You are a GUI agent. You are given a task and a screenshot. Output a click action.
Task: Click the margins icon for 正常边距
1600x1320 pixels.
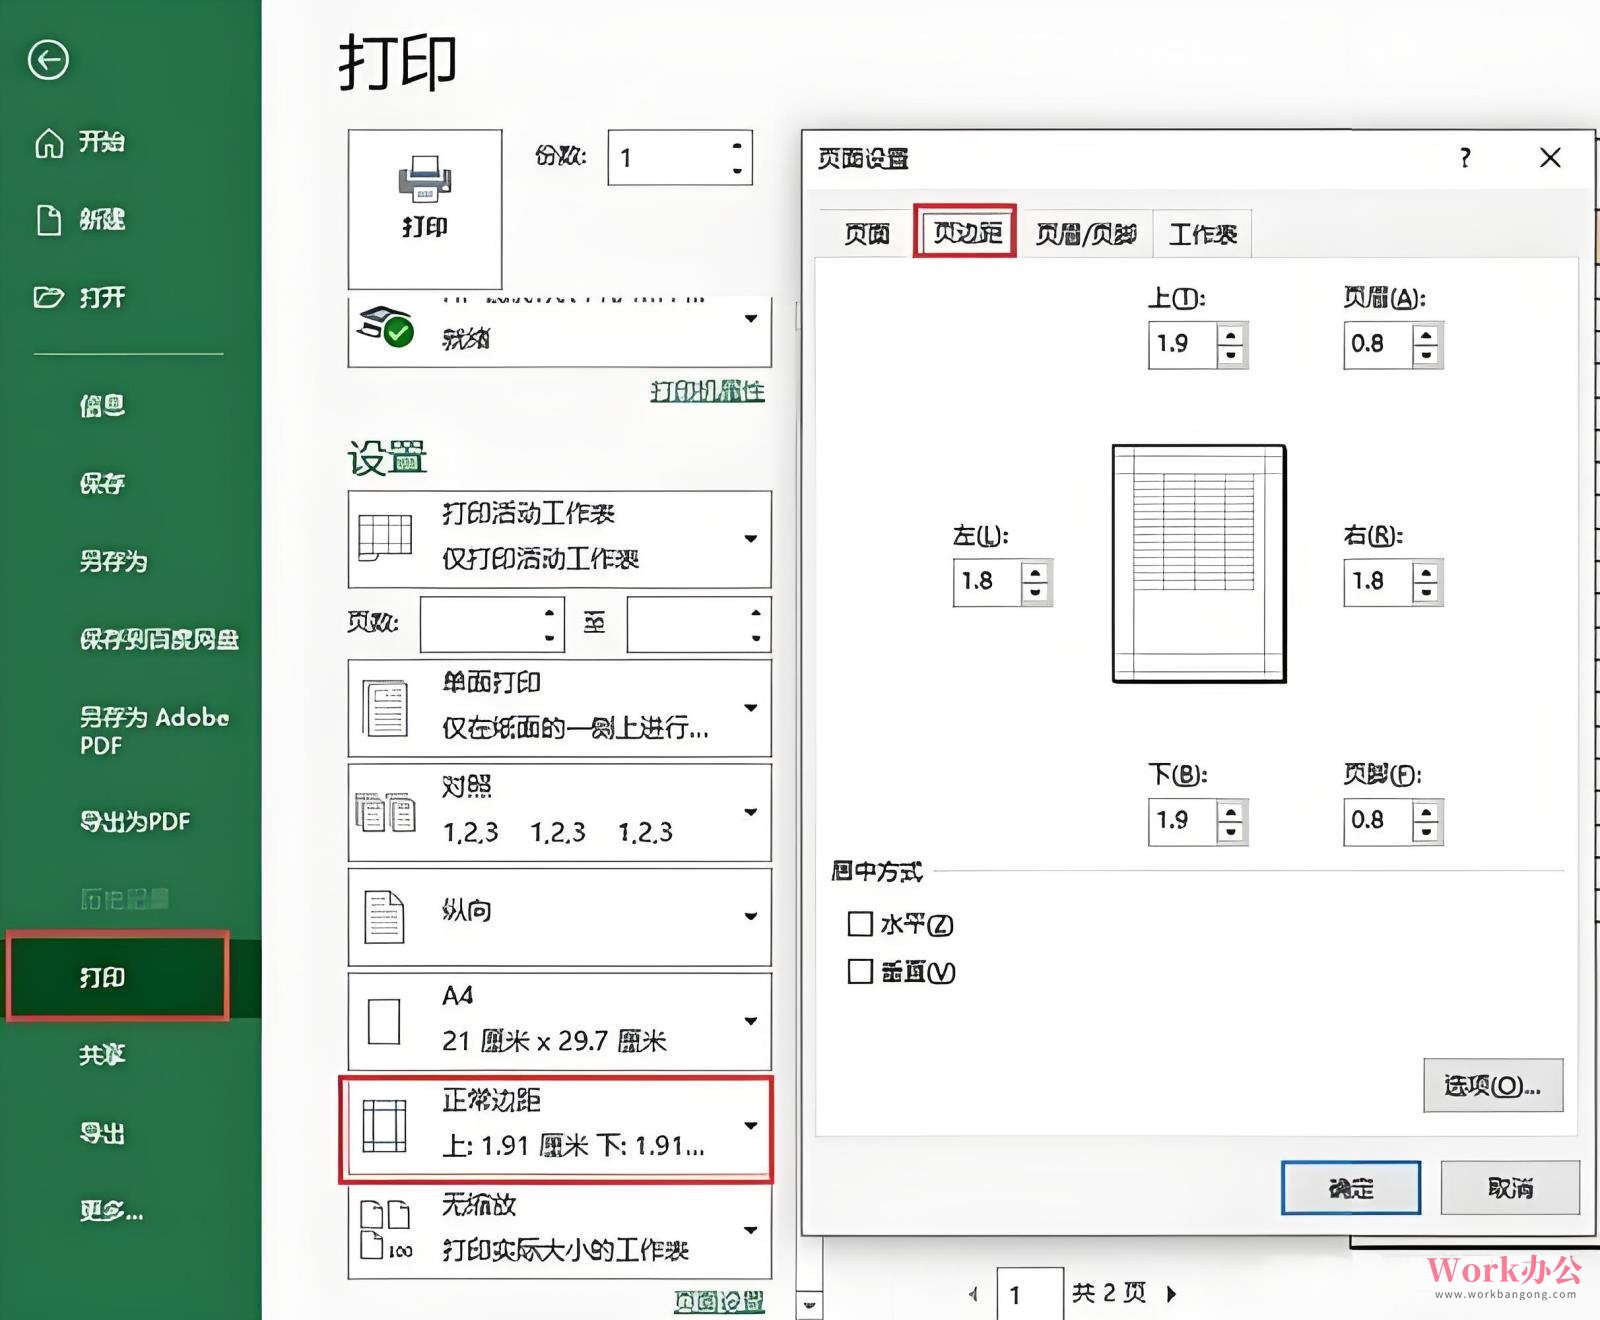[384, 1126]
